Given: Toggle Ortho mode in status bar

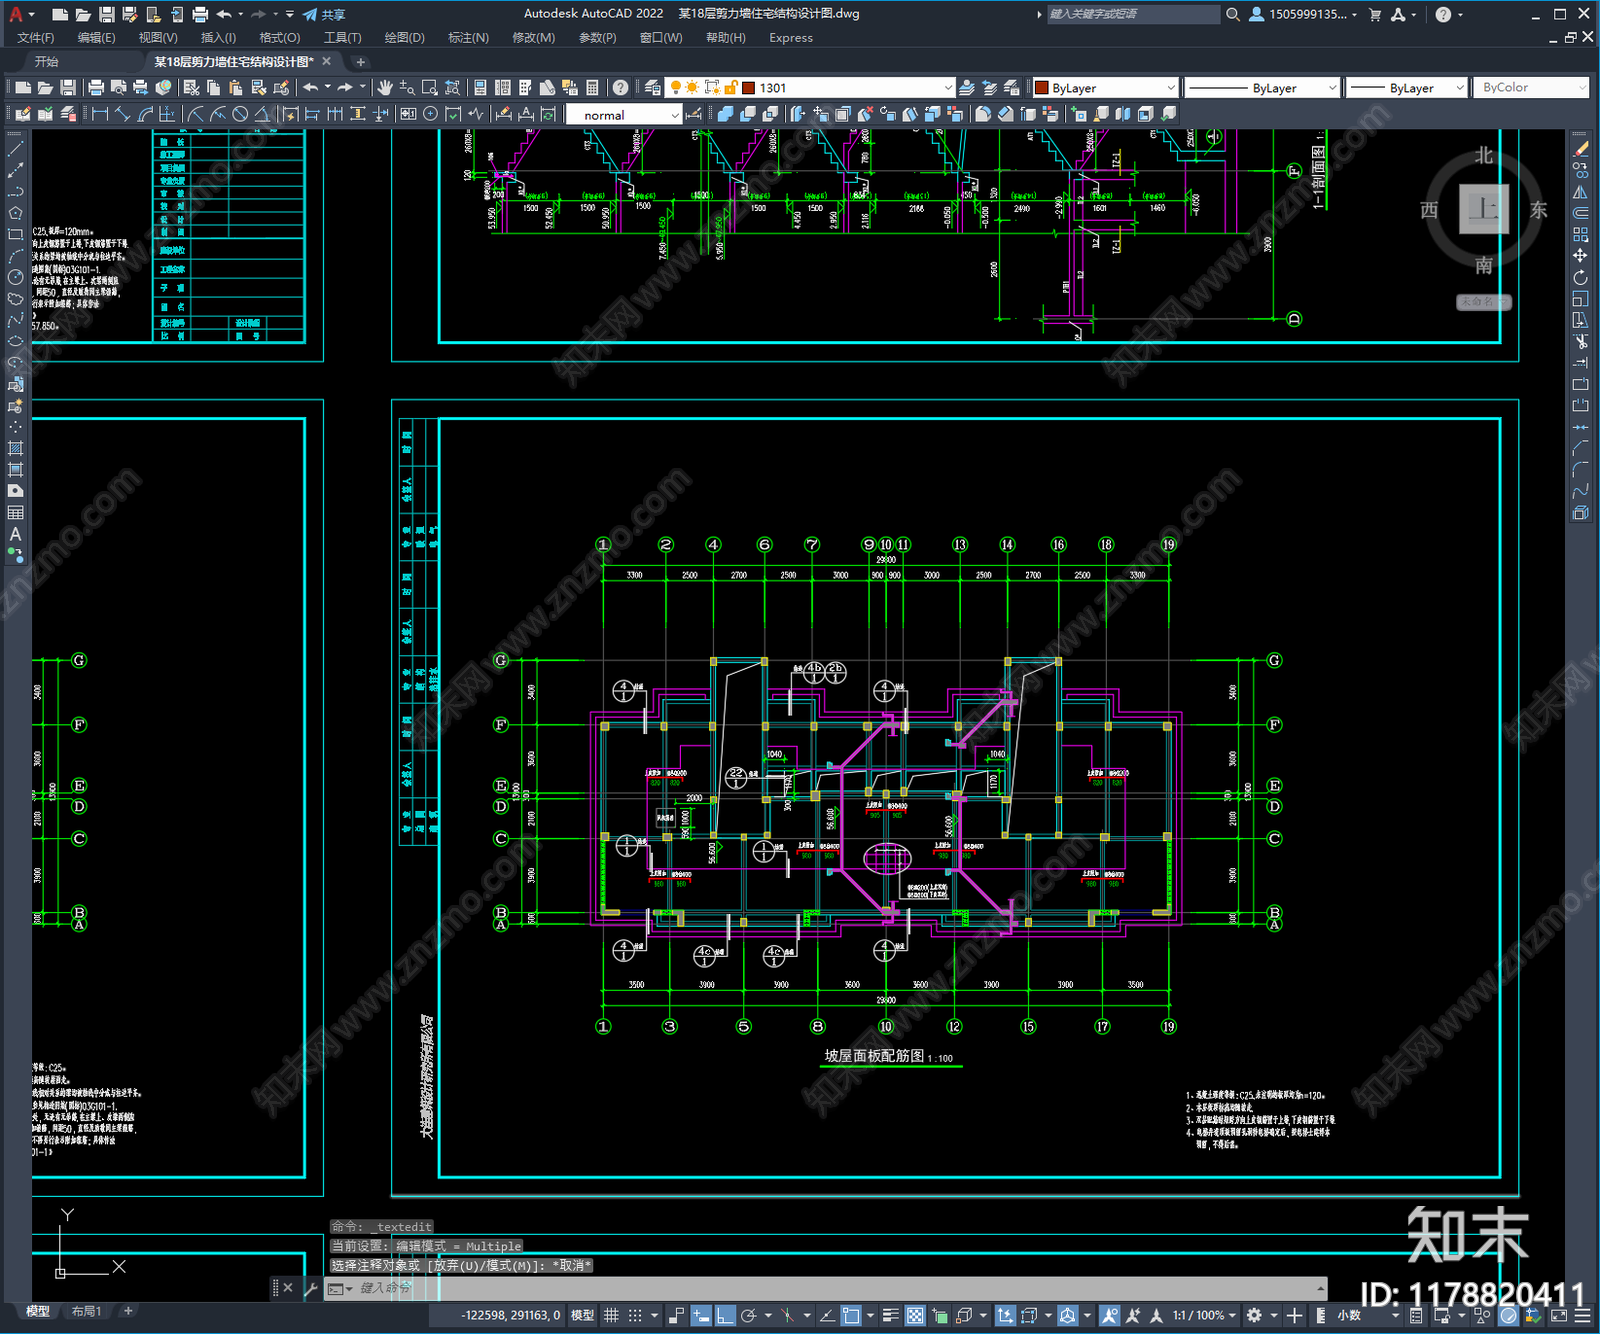Looking at the screenshot, I should pyautogui.click(x=725, y=1315).
